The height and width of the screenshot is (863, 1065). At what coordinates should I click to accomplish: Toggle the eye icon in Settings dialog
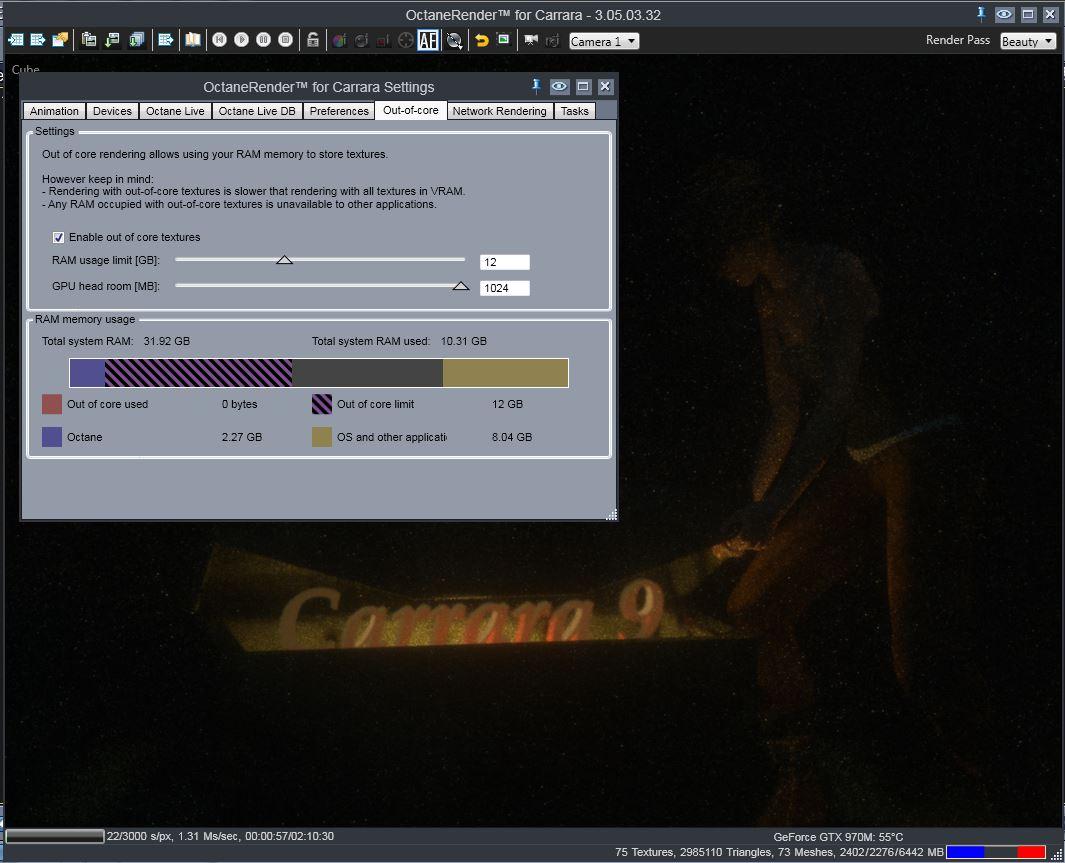[559, 86]
